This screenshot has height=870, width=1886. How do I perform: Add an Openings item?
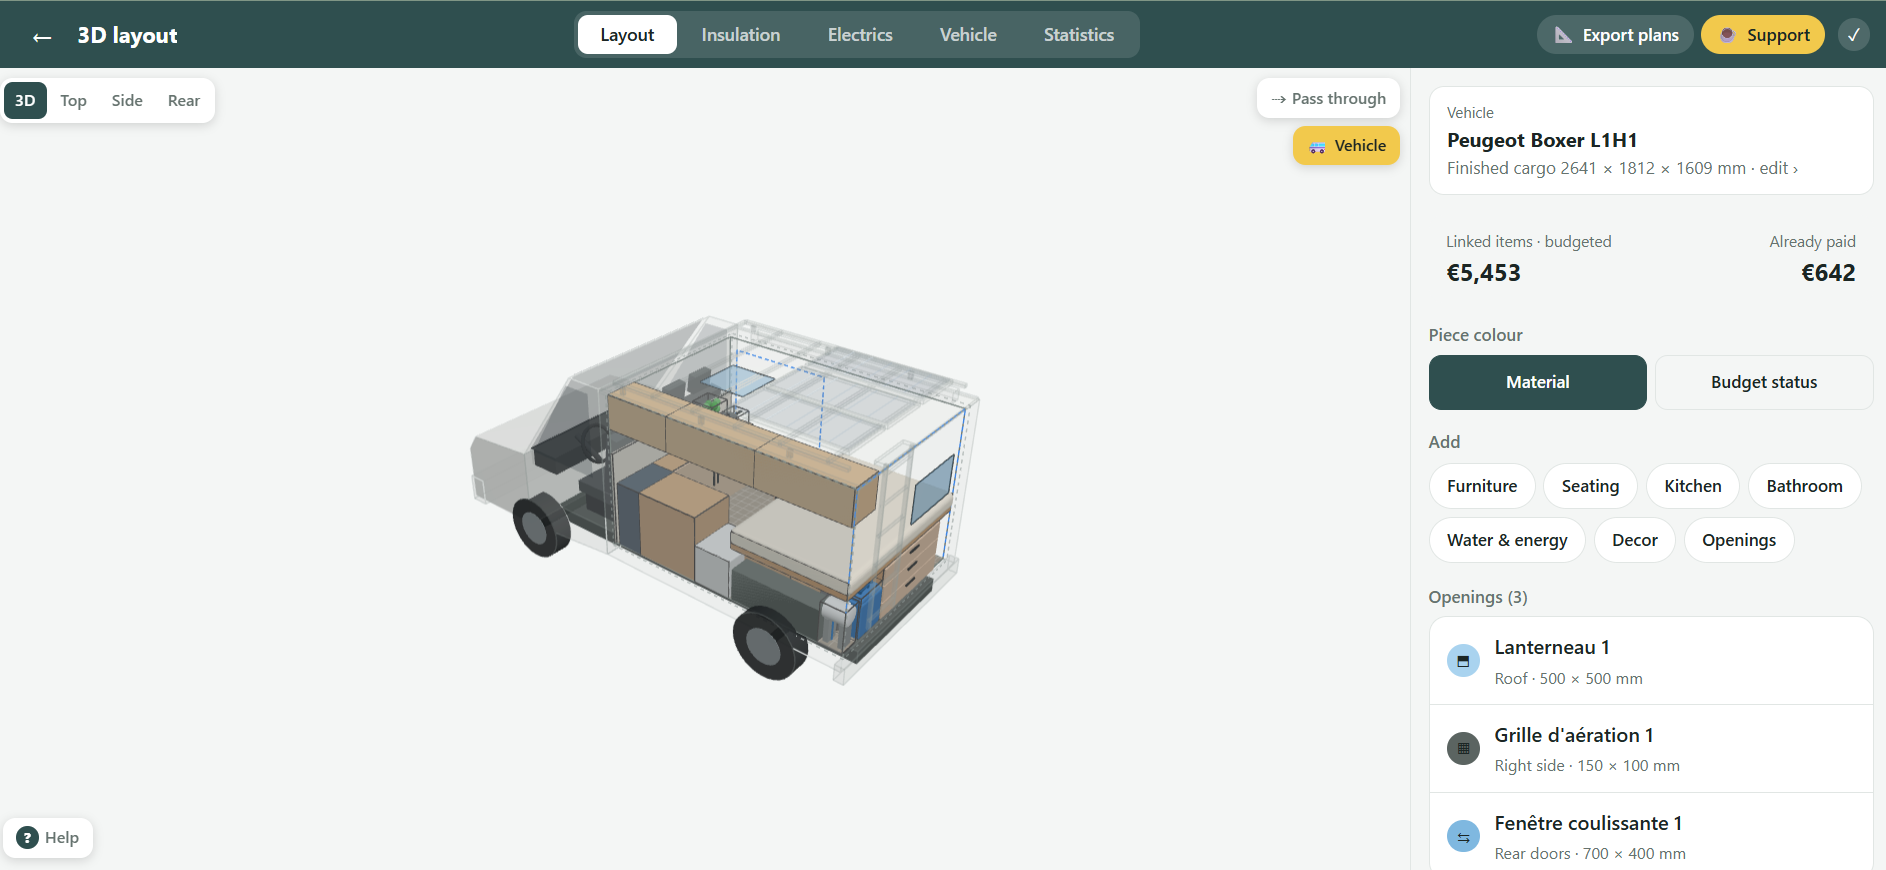click(1739, 540)
